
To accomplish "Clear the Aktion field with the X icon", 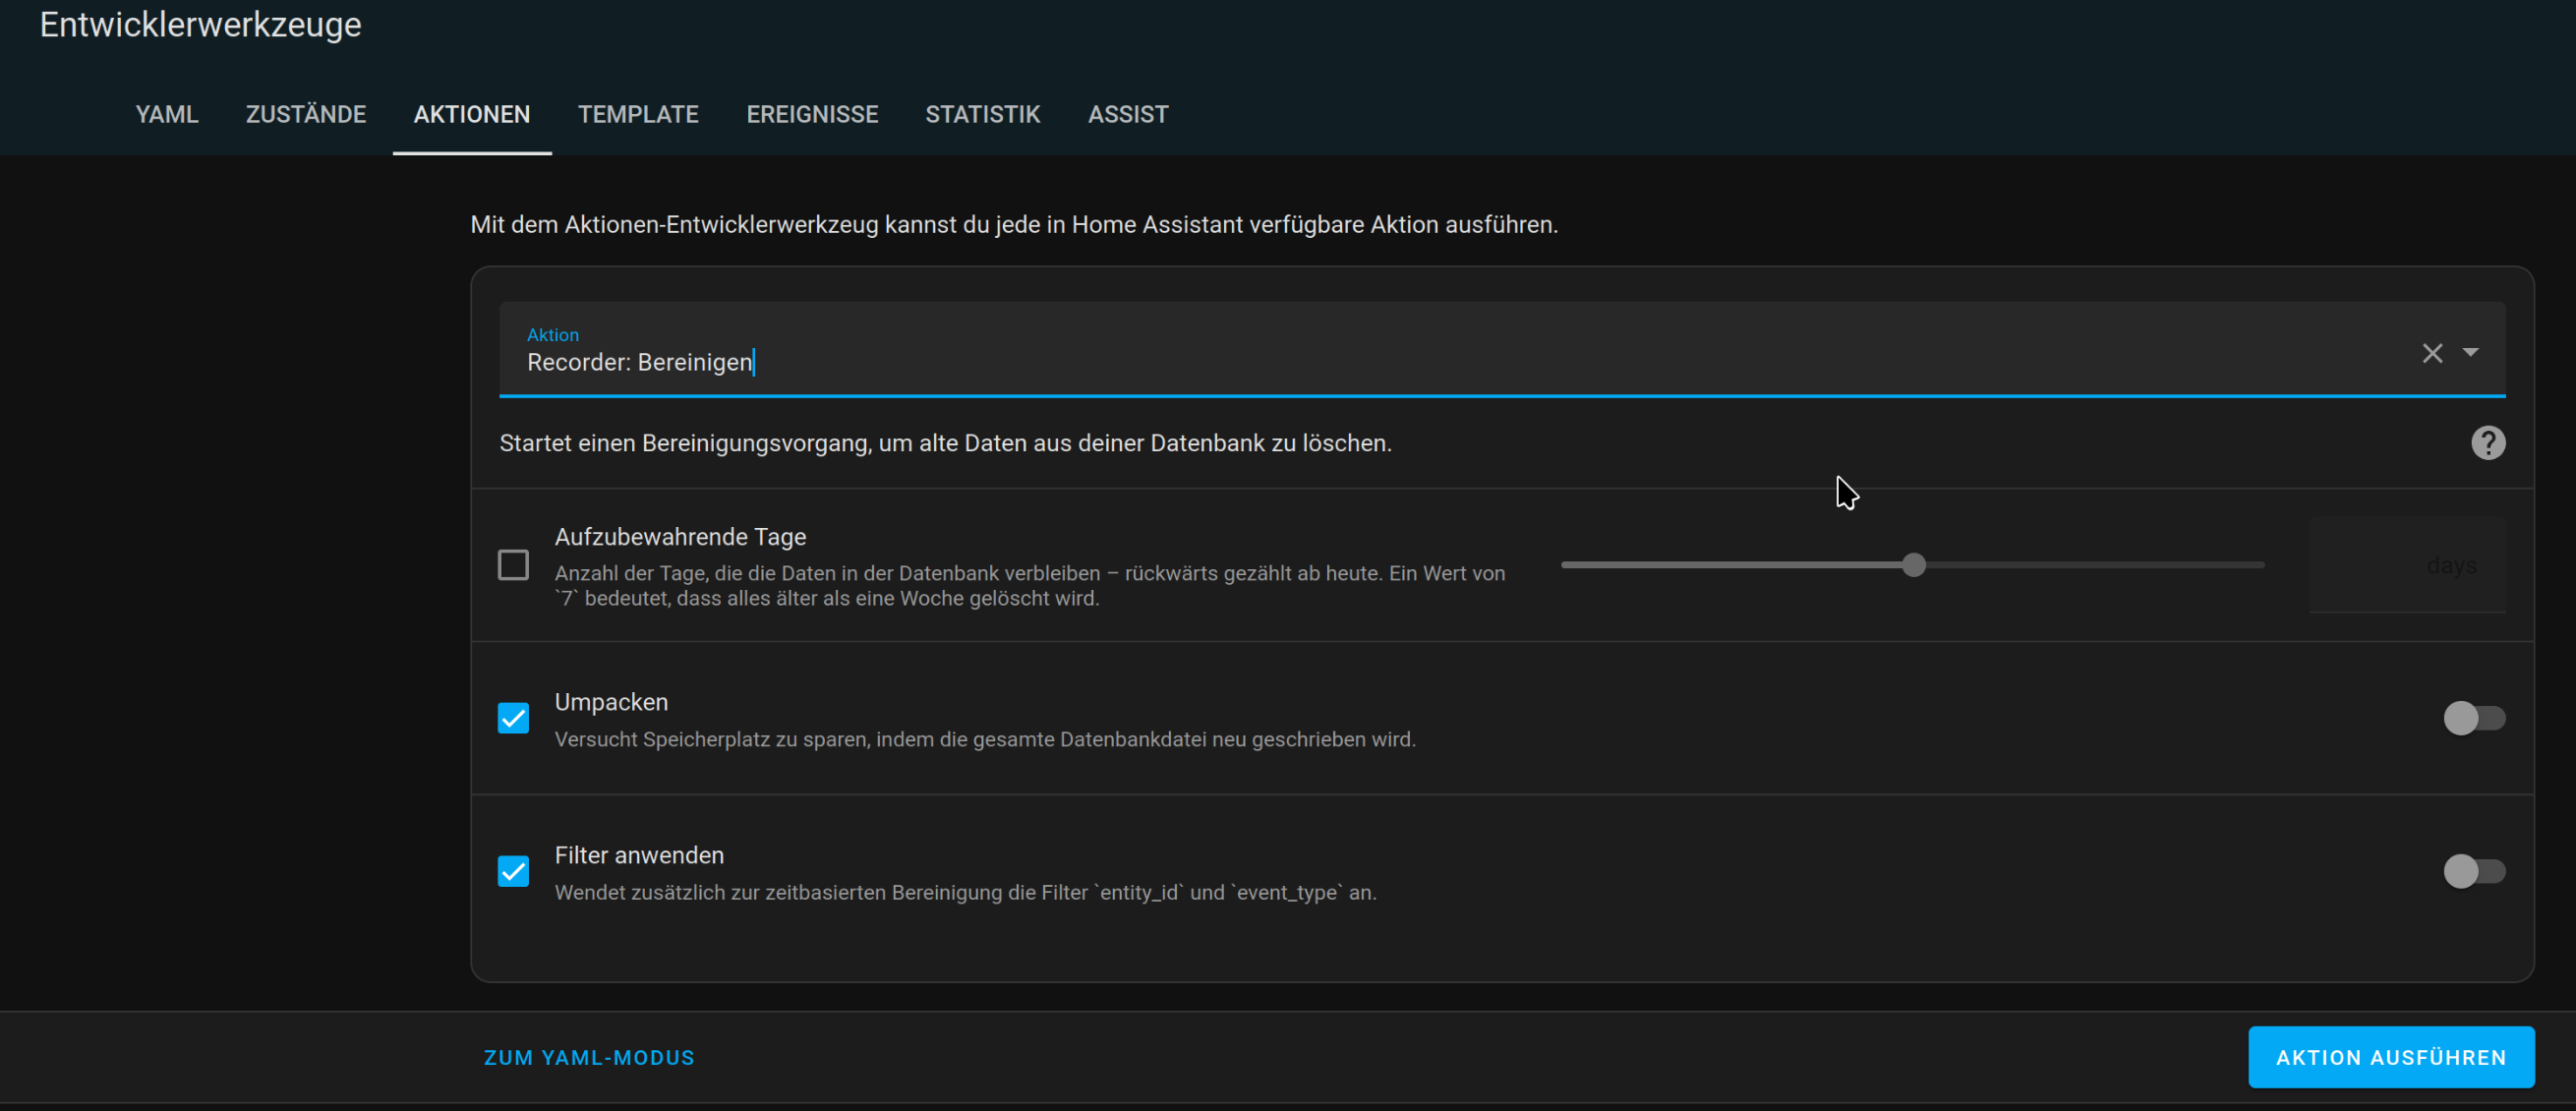I will click(x=2432, y=353).
